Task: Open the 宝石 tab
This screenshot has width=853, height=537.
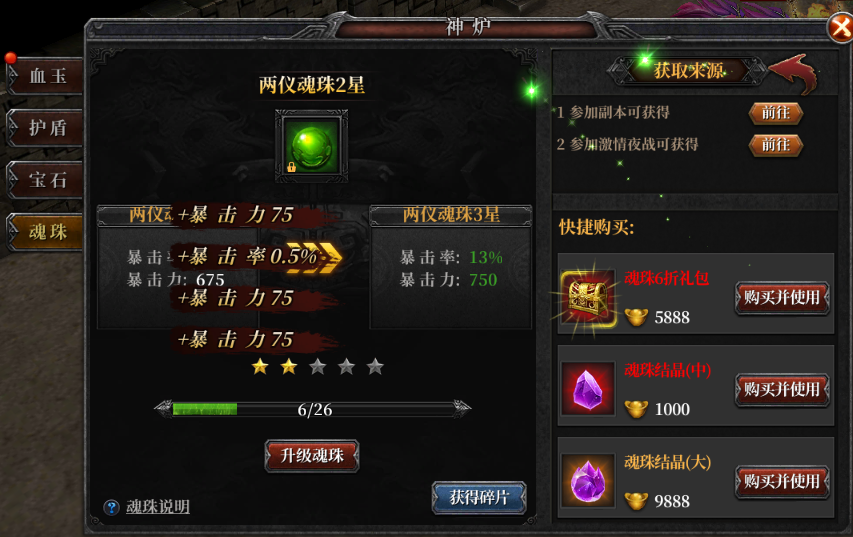Action: pos(45,180)
